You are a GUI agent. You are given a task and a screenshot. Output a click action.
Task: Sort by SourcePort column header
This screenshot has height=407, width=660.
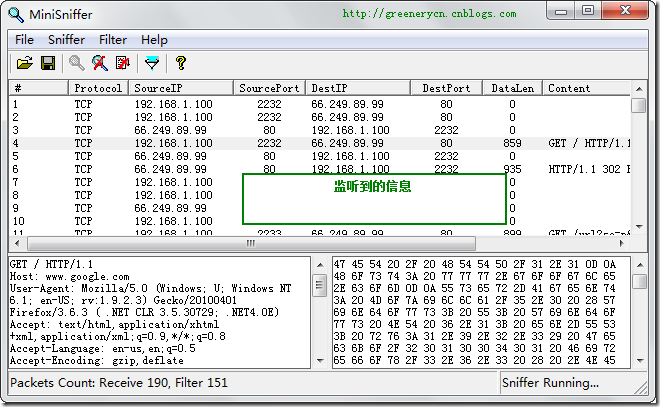pyautogui.click(x=269, y=88)
